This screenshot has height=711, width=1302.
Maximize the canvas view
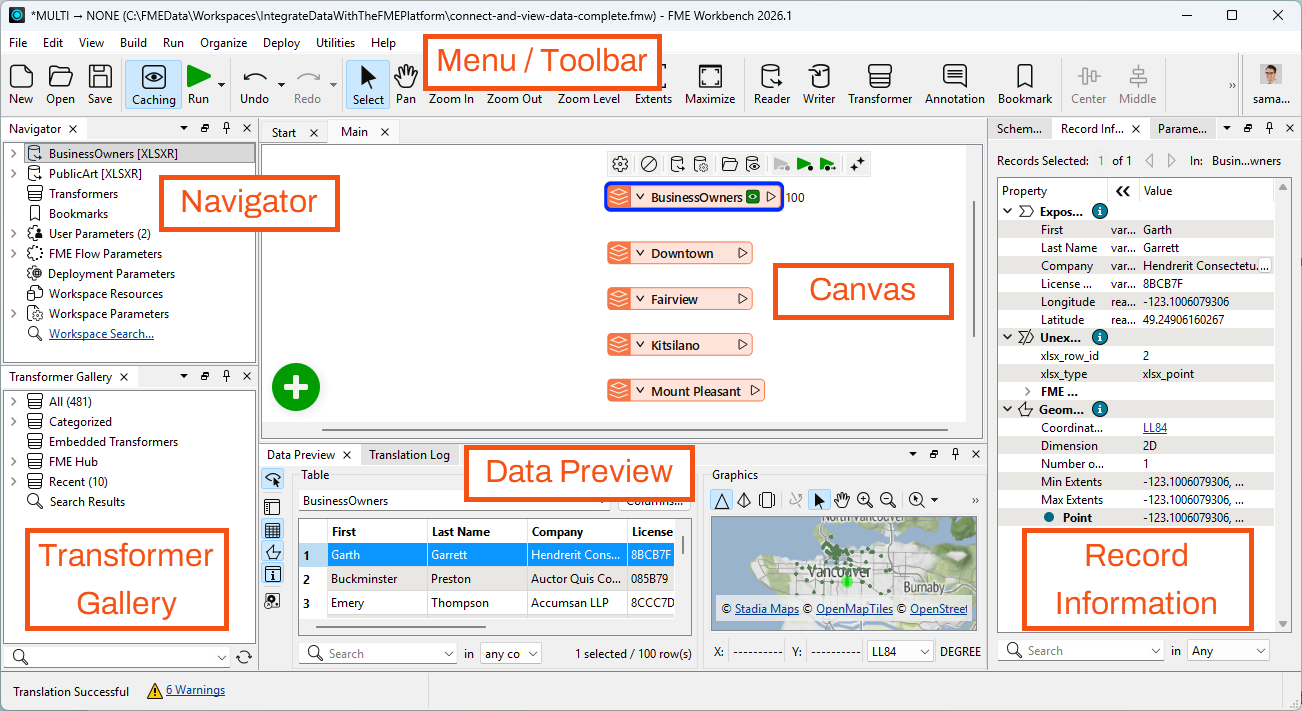click(710, 84)
